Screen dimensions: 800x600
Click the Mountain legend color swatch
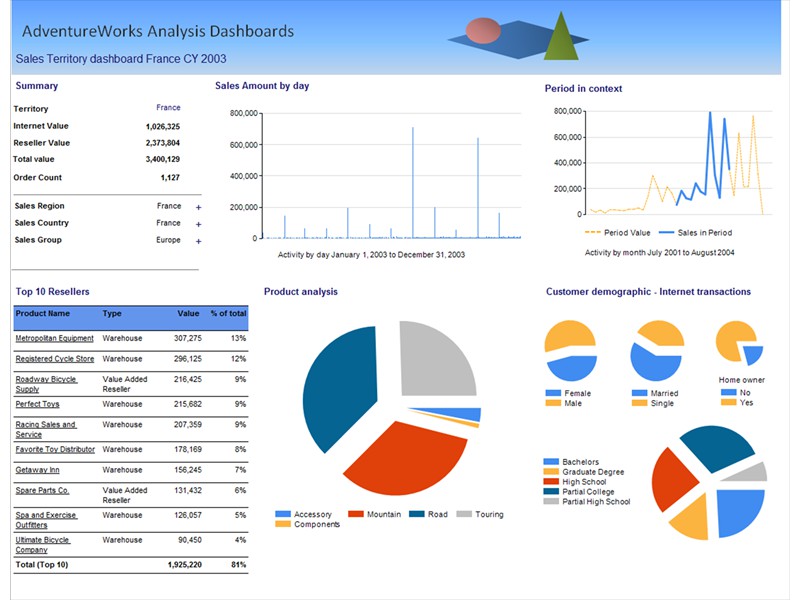tap(356, 514)
